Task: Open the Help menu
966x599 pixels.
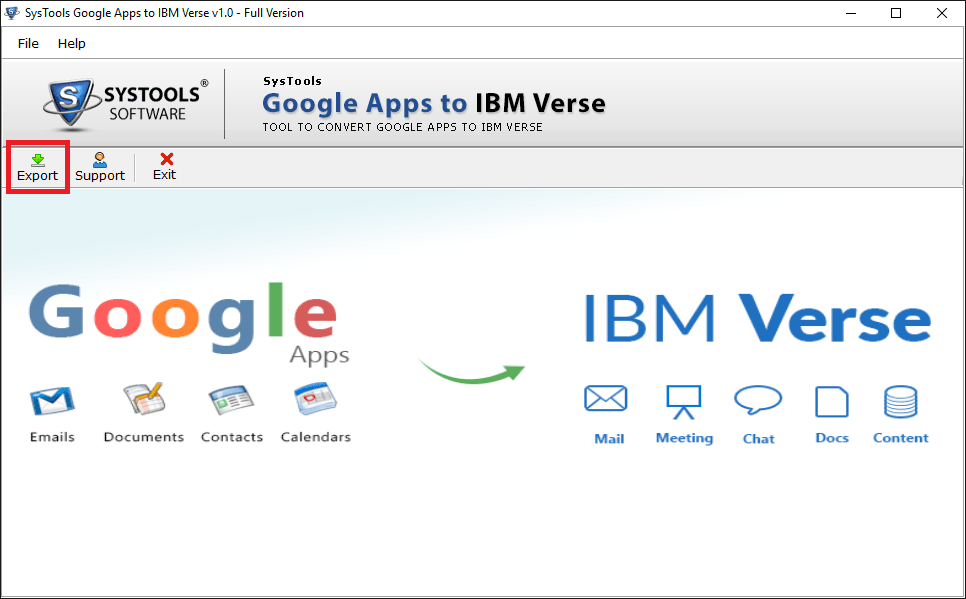Action: pos(71,43)
